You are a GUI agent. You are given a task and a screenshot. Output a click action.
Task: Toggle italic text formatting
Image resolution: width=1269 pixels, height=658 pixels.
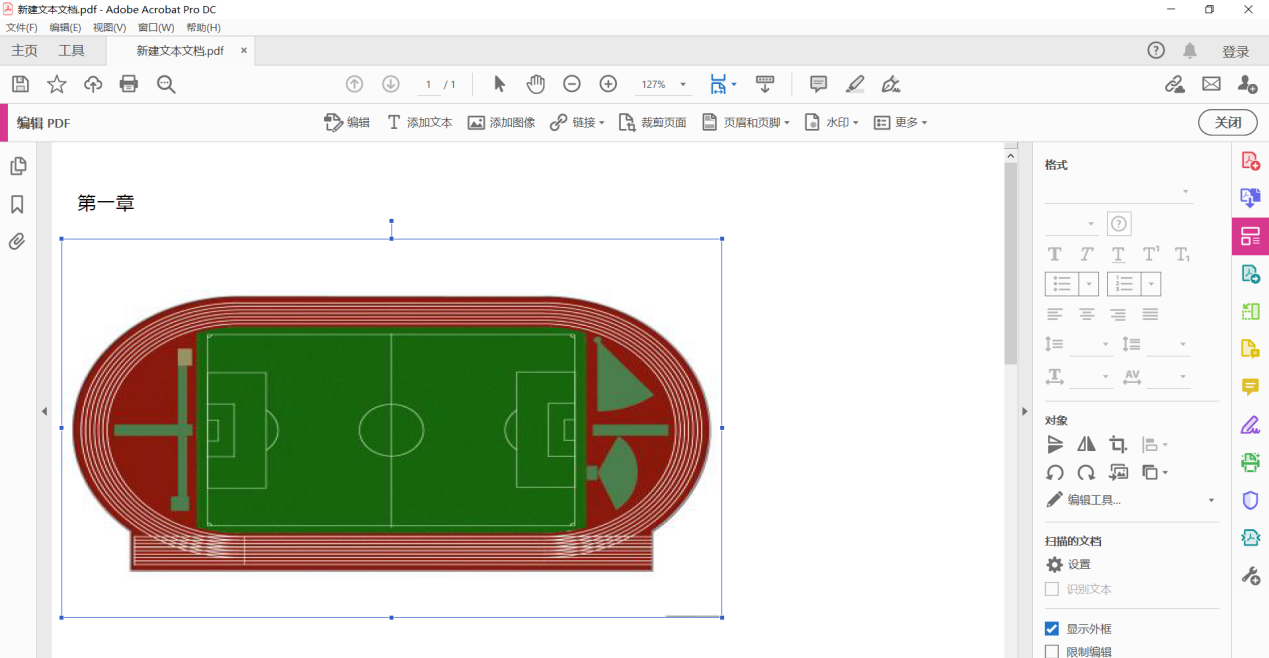pos(1086,255)
